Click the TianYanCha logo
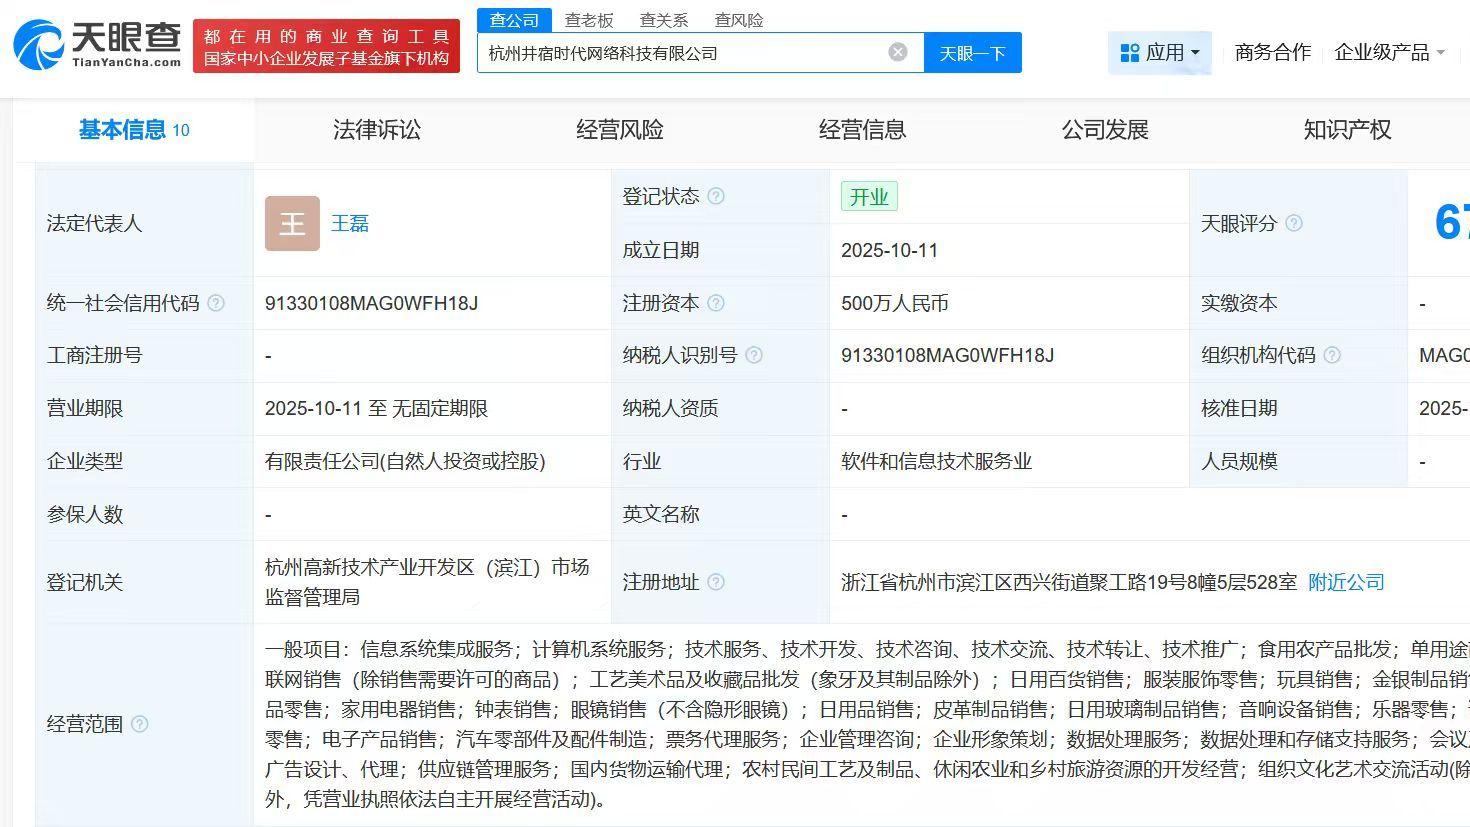The height and width of the screenshot is (827, 1470). pos(97,45)
